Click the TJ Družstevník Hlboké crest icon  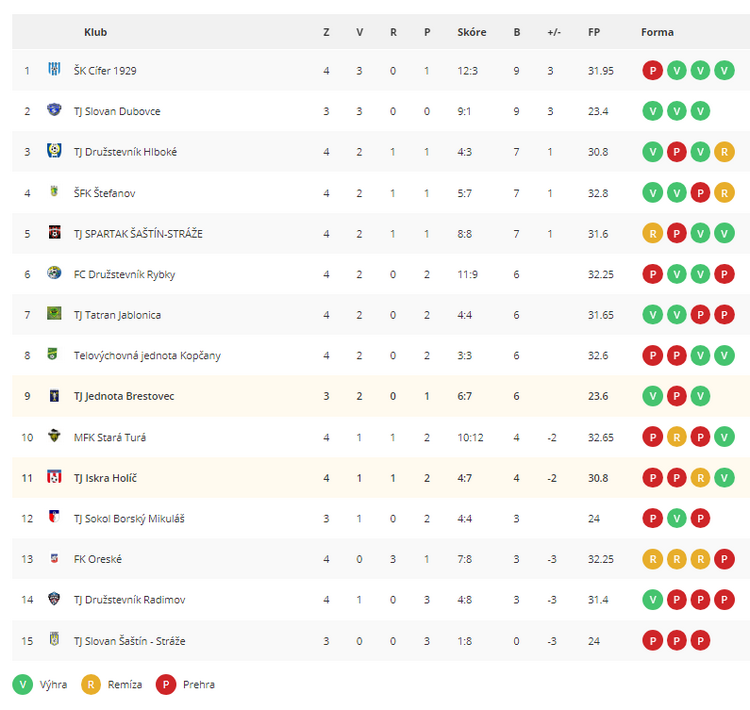(x=54, y=151)
